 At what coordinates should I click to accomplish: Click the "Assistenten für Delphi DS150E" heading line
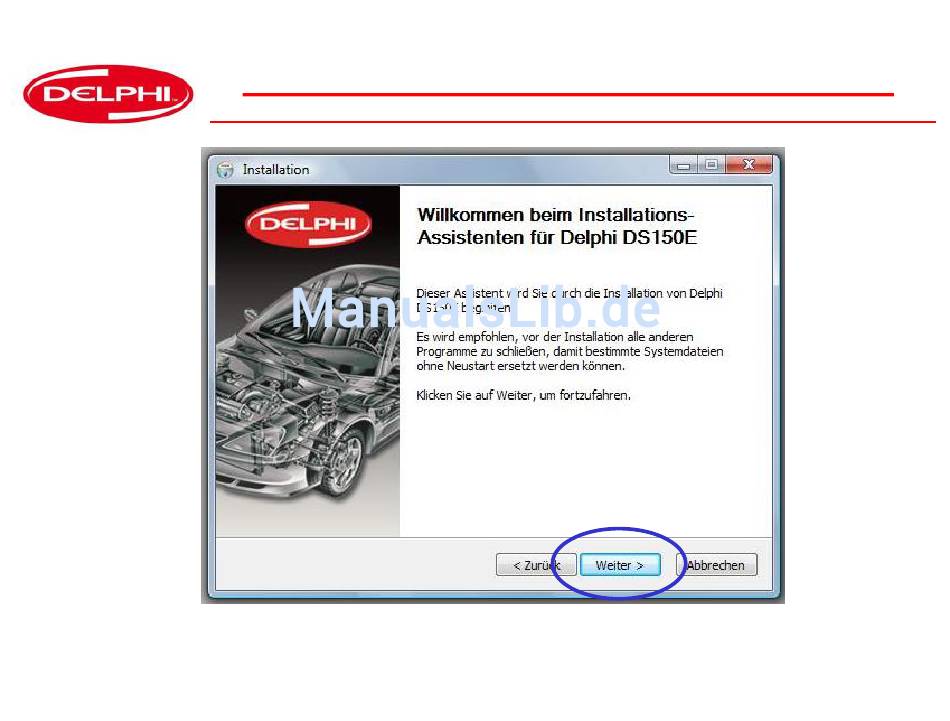click(562, 238)
